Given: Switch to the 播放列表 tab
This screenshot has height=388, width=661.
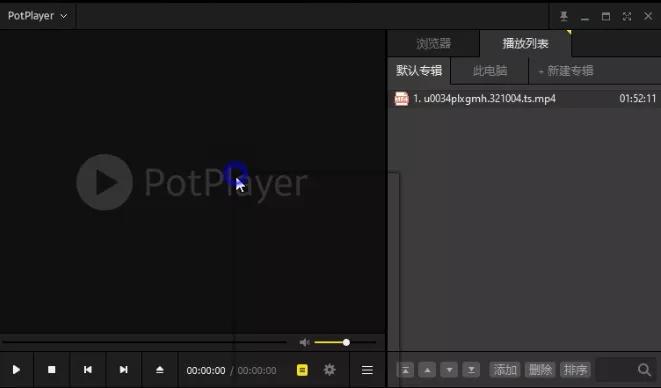Looking at the screenshot, I should (x=525, y=43).
